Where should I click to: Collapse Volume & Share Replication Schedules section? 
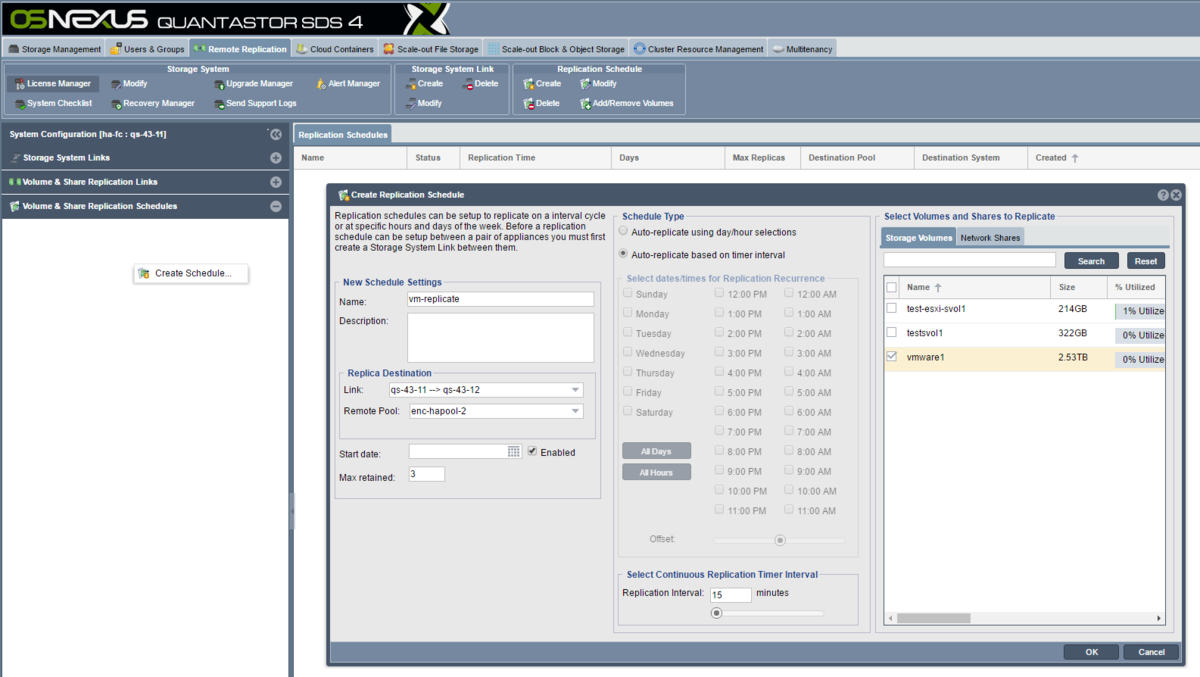275,206
